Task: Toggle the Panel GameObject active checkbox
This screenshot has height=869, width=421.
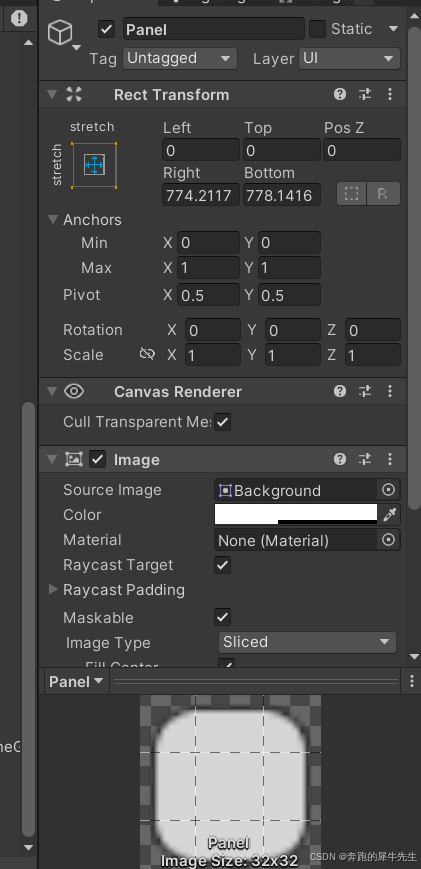Action: click(x=106, y=29)
